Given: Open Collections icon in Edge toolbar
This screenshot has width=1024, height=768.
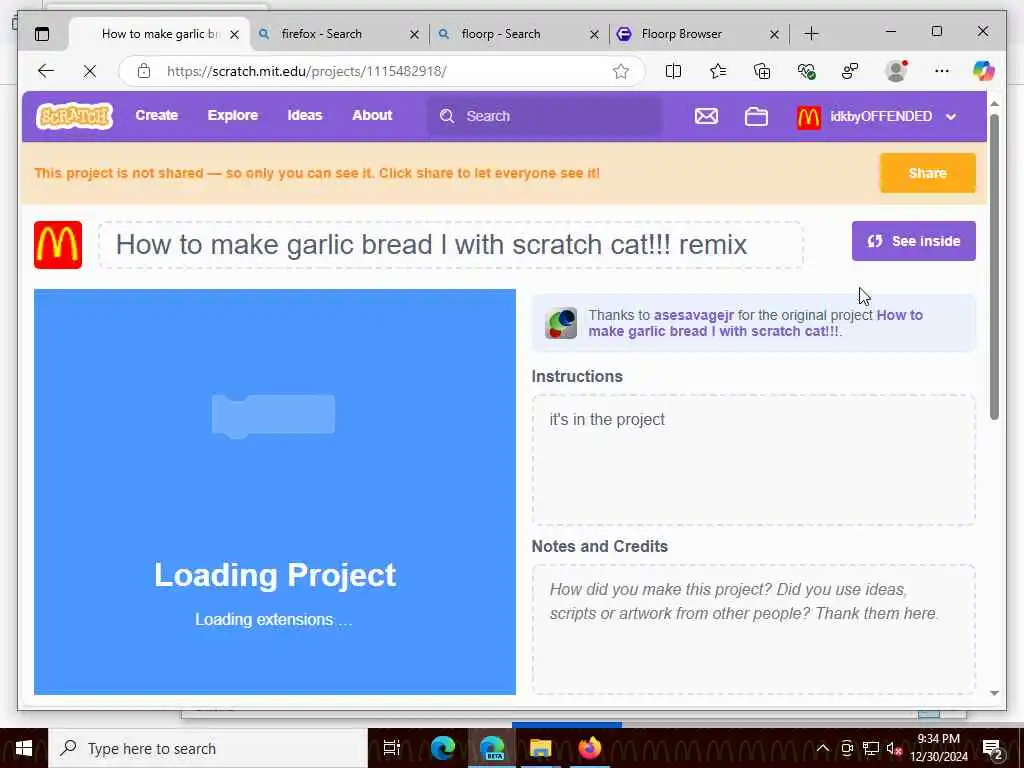Looking at the screenshot, I should (762, 71).
